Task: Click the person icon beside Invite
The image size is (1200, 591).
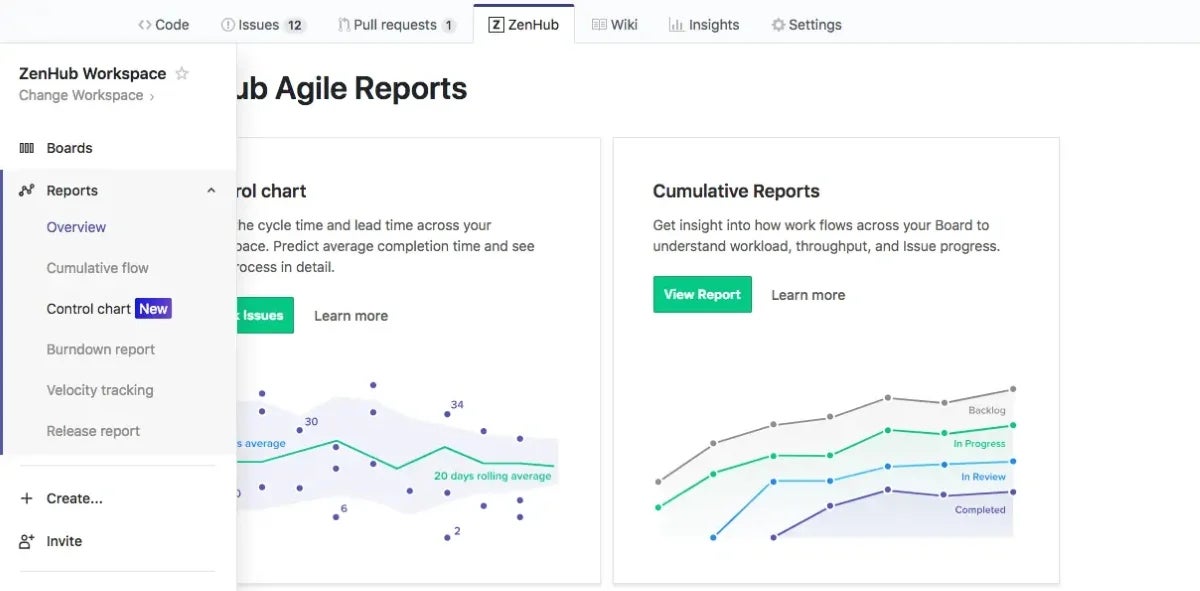Action: pos(24,541)
